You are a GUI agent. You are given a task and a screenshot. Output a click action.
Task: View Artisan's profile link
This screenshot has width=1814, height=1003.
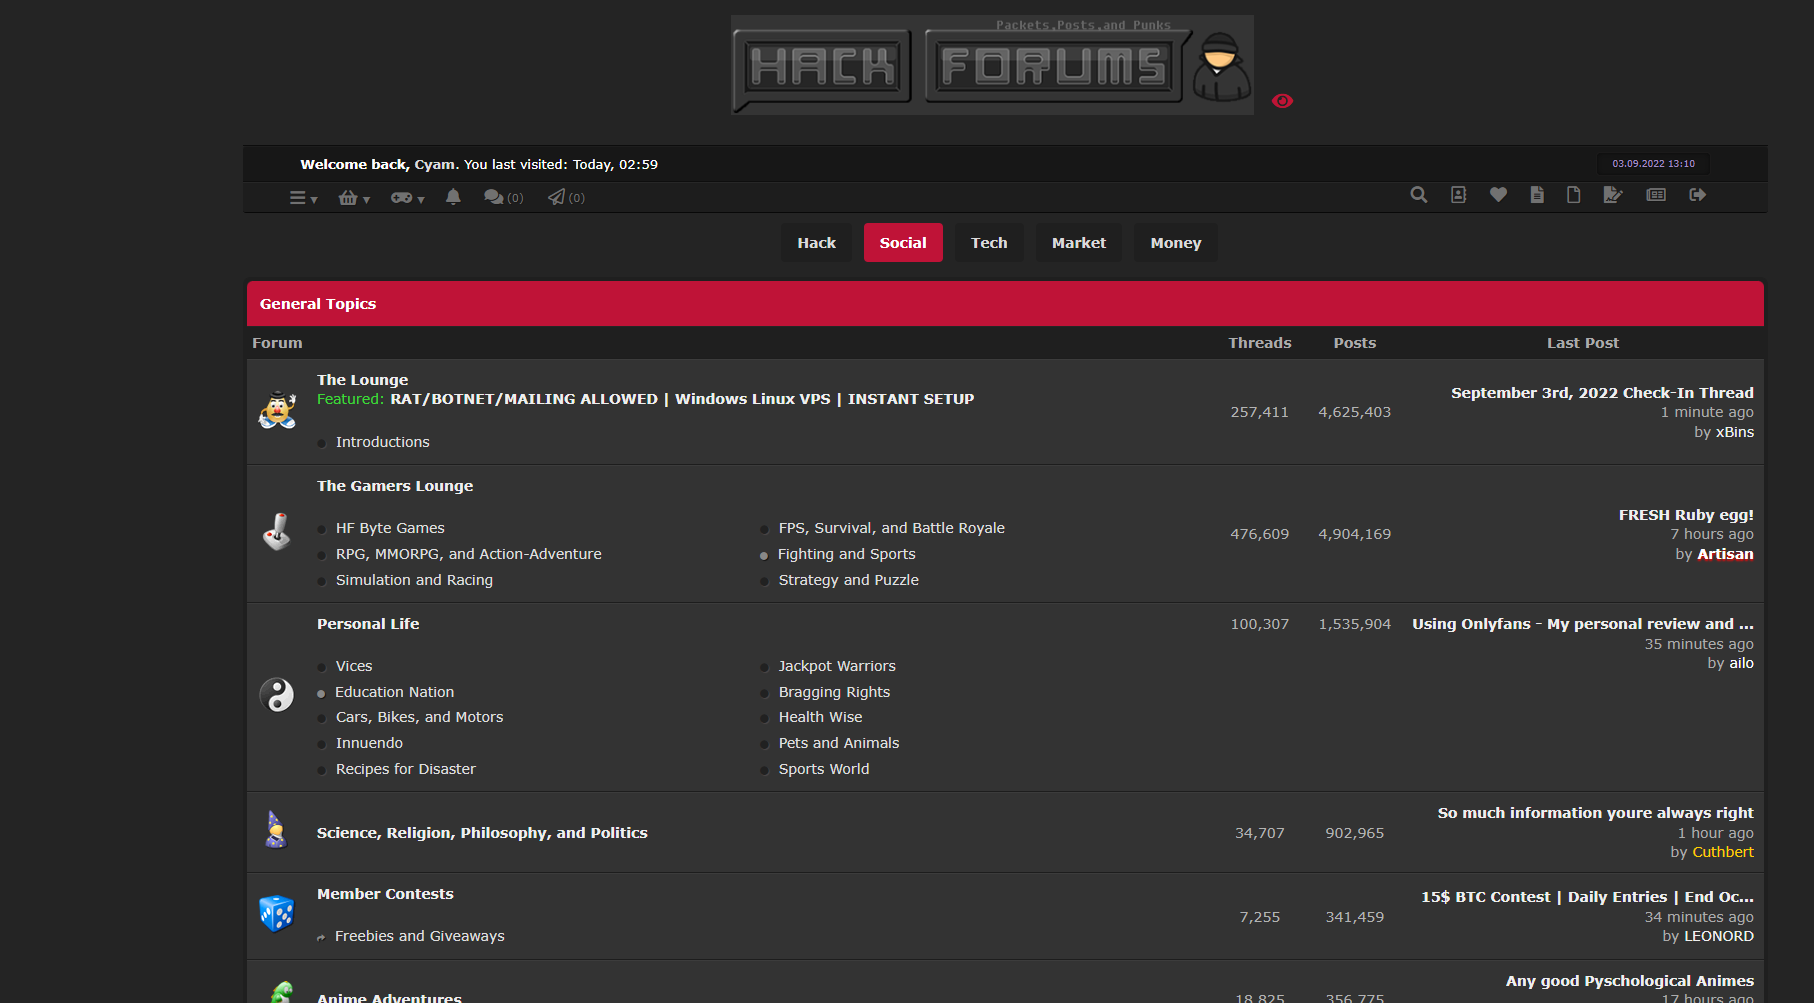[x=1725, y=554]
